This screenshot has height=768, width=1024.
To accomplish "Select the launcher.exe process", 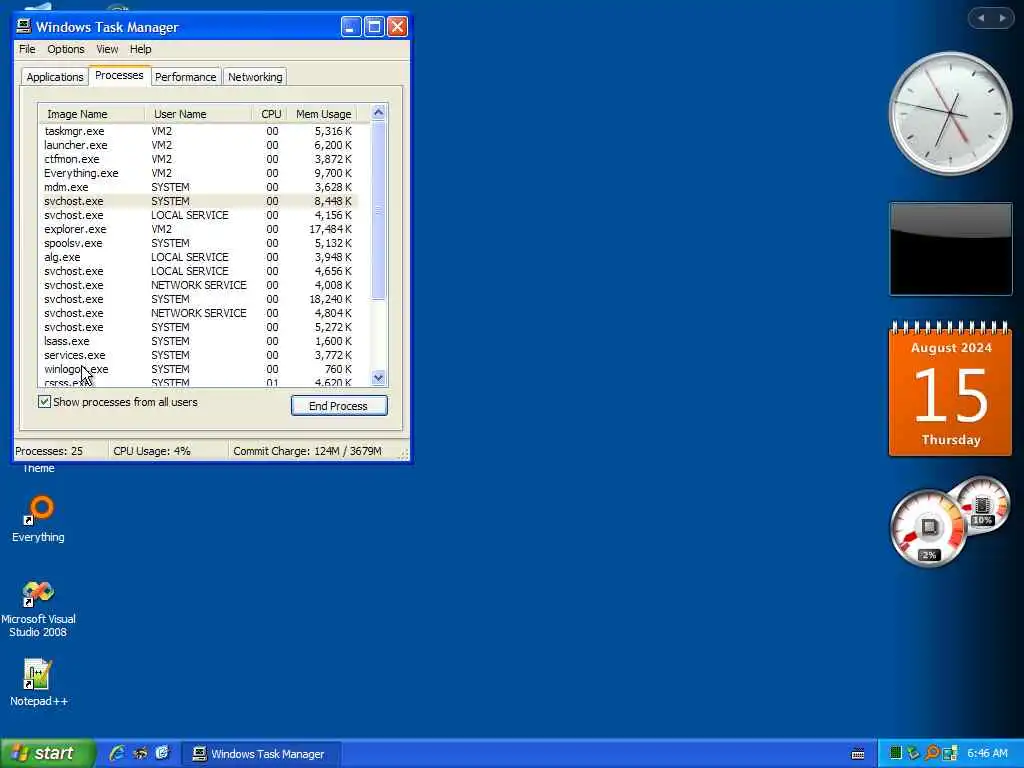I will (x=199, y=145).
